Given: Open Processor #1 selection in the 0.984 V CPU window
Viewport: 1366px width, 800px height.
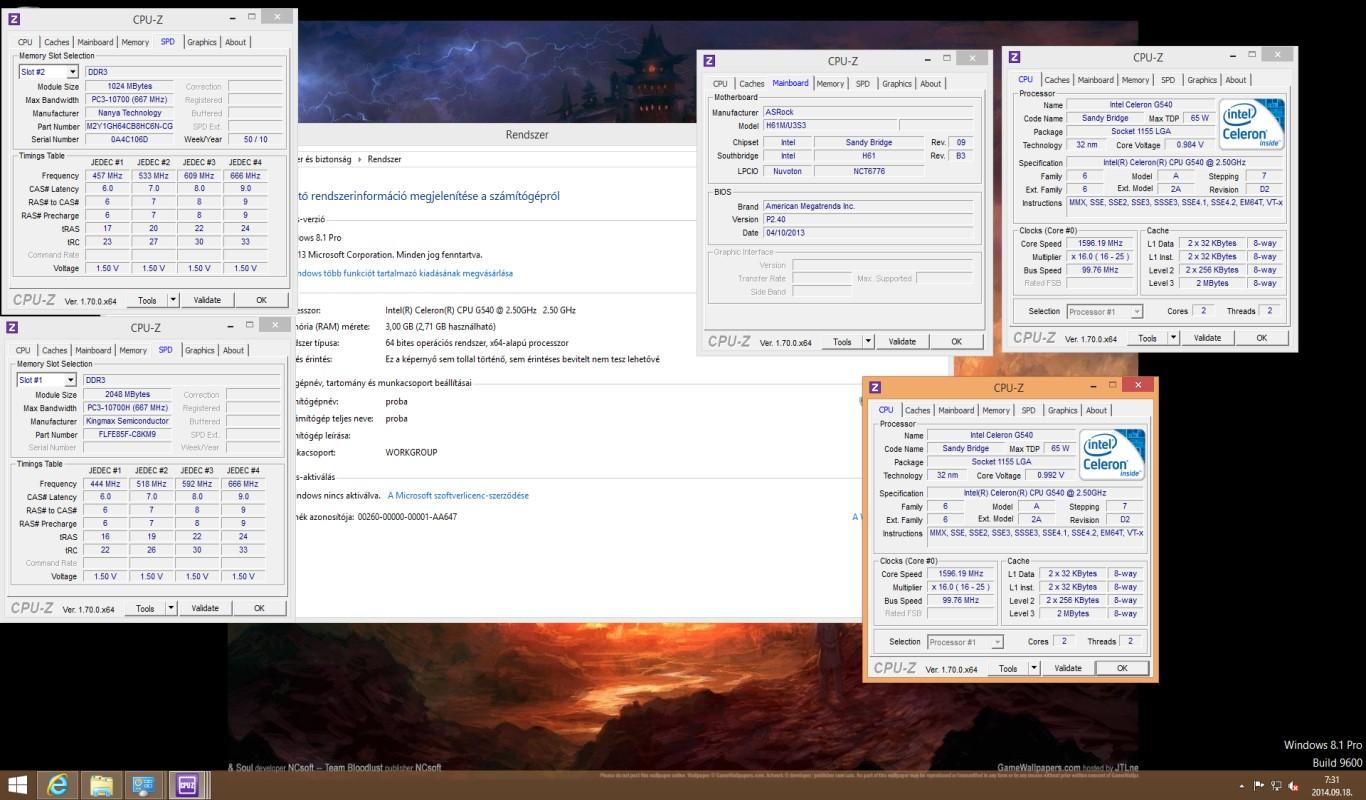Looking at the screenshot, I should click(x=1104, y=311).
